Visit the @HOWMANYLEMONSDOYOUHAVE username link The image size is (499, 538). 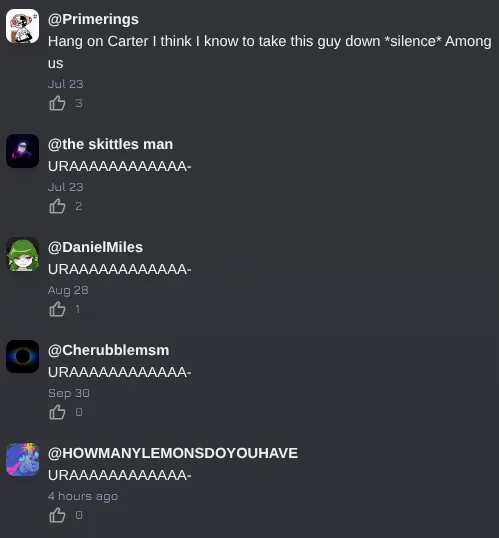click(173, 453)
